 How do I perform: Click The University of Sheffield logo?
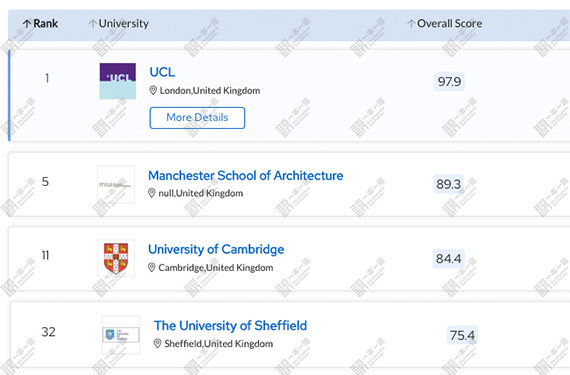tap(121, 335)
